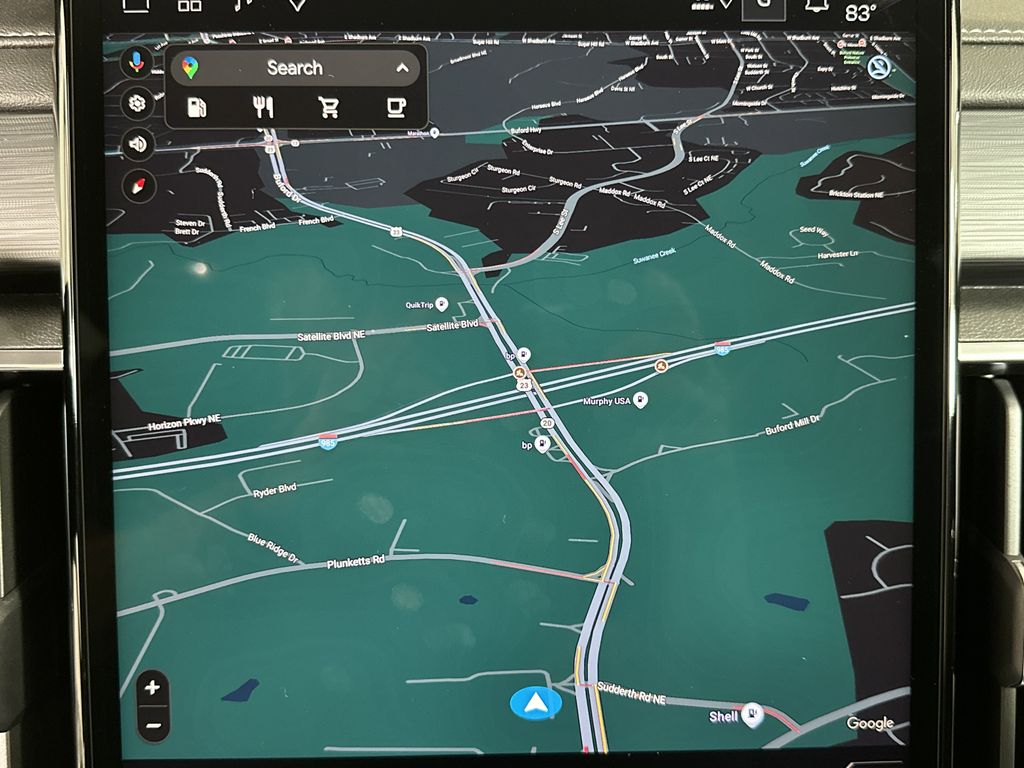Screen dimensions: 1024x768
Task: Tap the Horizon Pkwy NE label
Action: [x=184, y=423]
